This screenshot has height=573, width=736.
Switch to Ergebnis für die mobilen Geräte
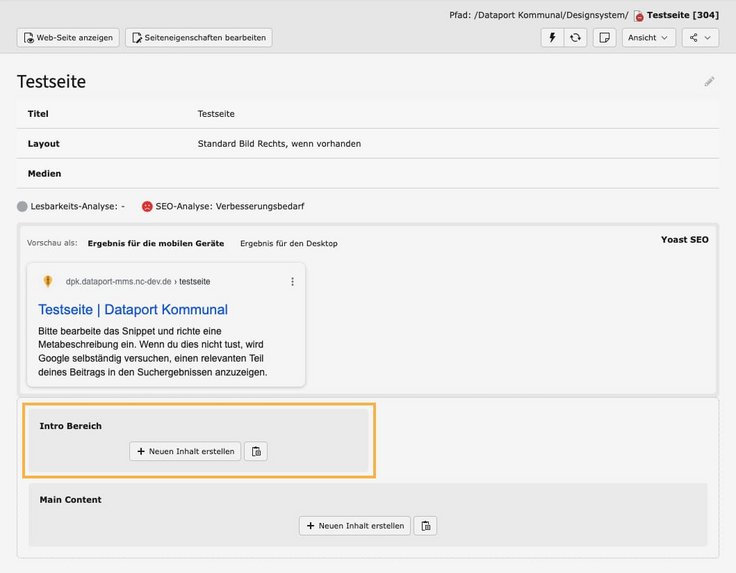155,243
